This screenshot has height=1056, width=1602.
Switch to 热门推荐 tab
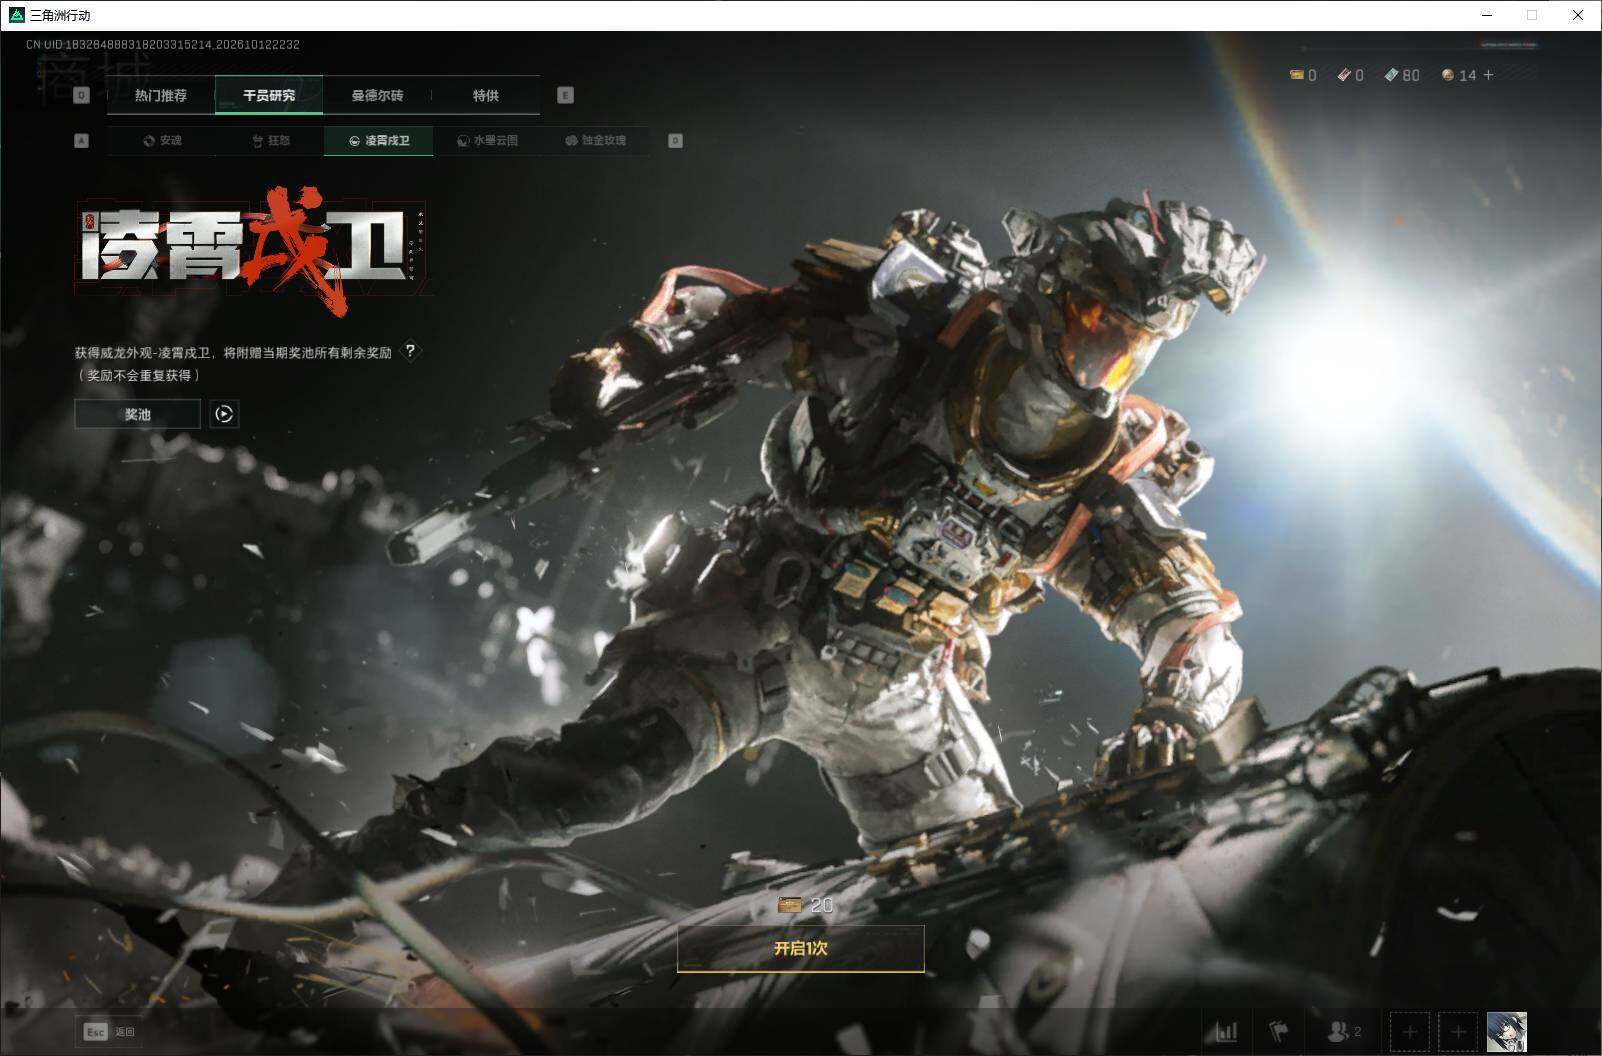(x=161, y=95)
